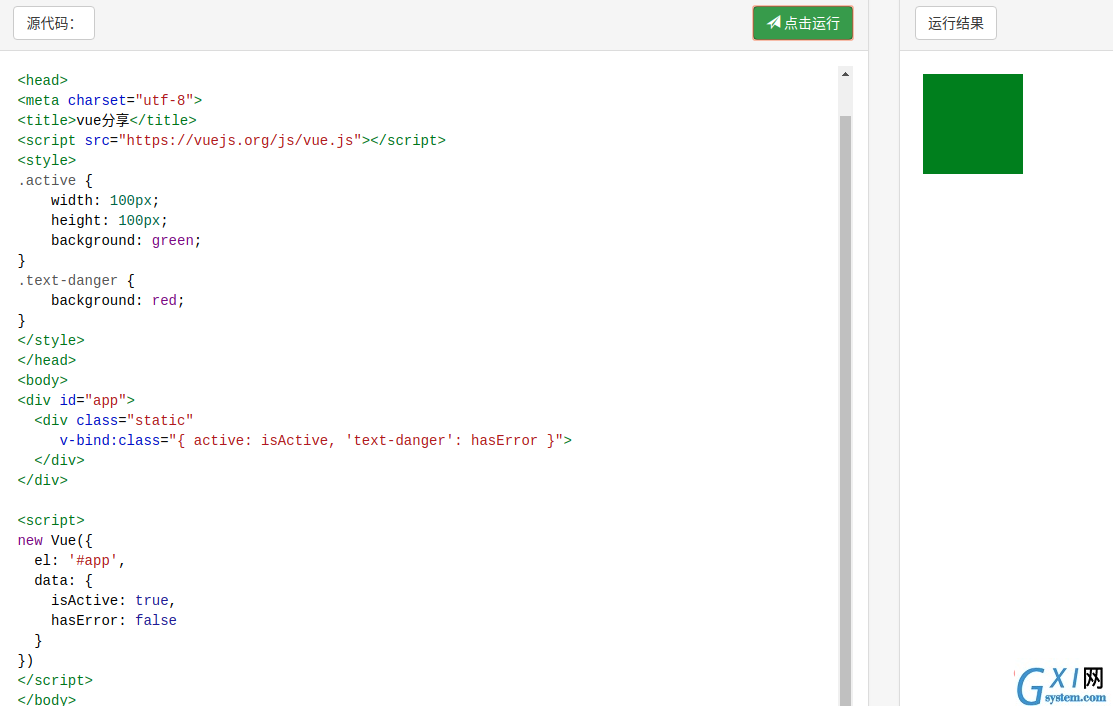1113x706 pixels.
Task: Click the closing </style> tag line
Action: coord(51,341)
